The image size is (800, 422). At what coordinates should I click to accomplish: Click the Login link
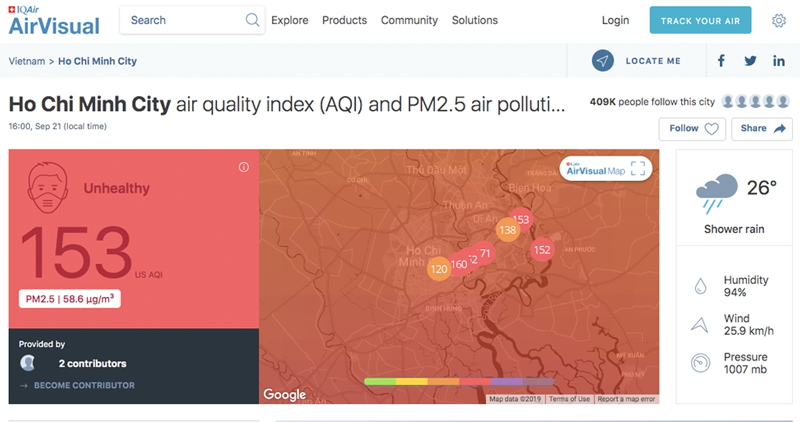[x=615, y=20]
